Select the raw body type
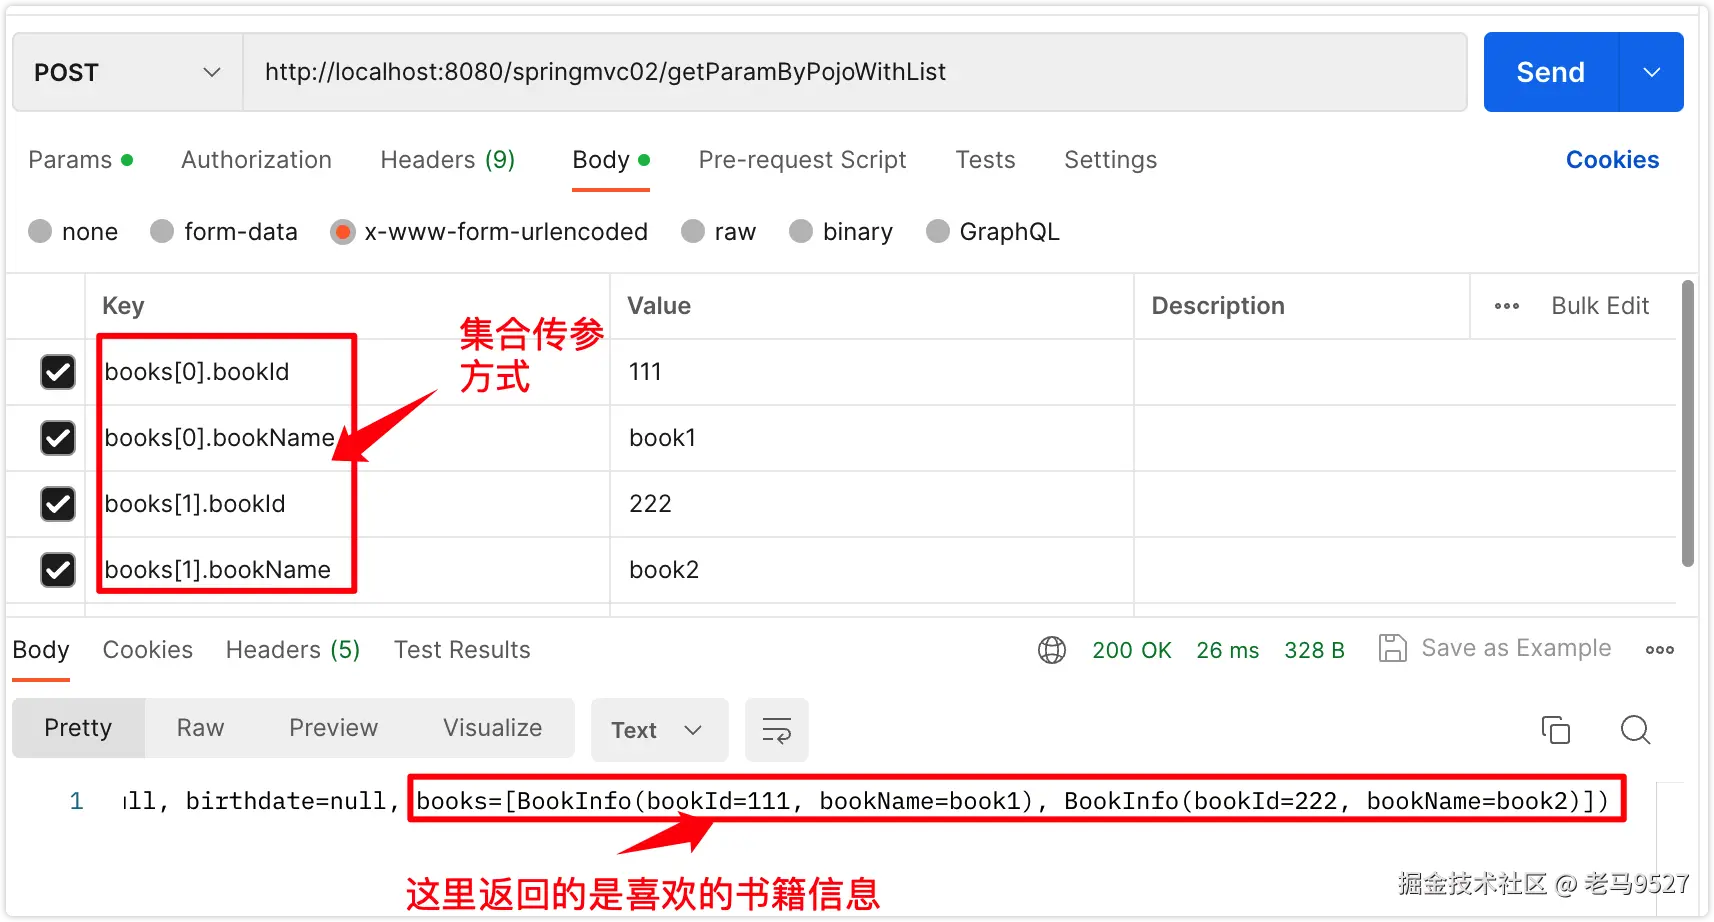The image size is (1714, 922). pos(693,232)
